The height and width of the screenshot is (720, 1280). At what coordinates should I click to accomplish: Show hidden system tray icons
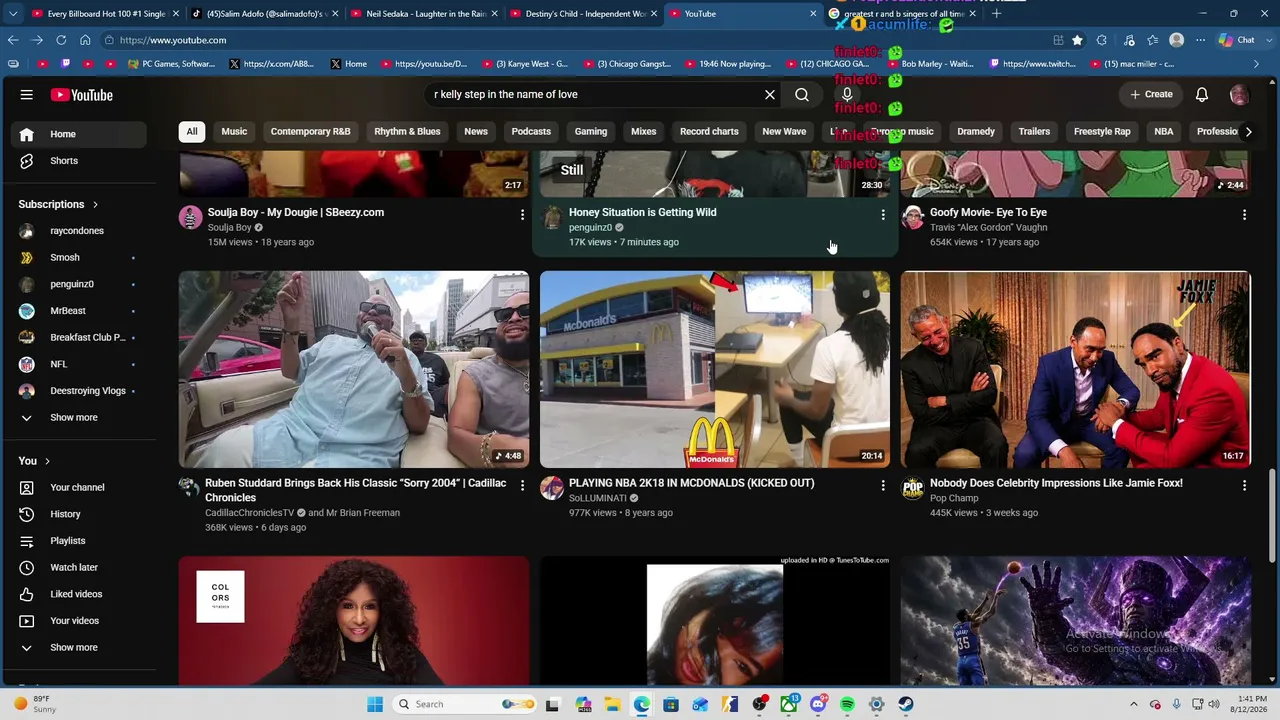1133,704
